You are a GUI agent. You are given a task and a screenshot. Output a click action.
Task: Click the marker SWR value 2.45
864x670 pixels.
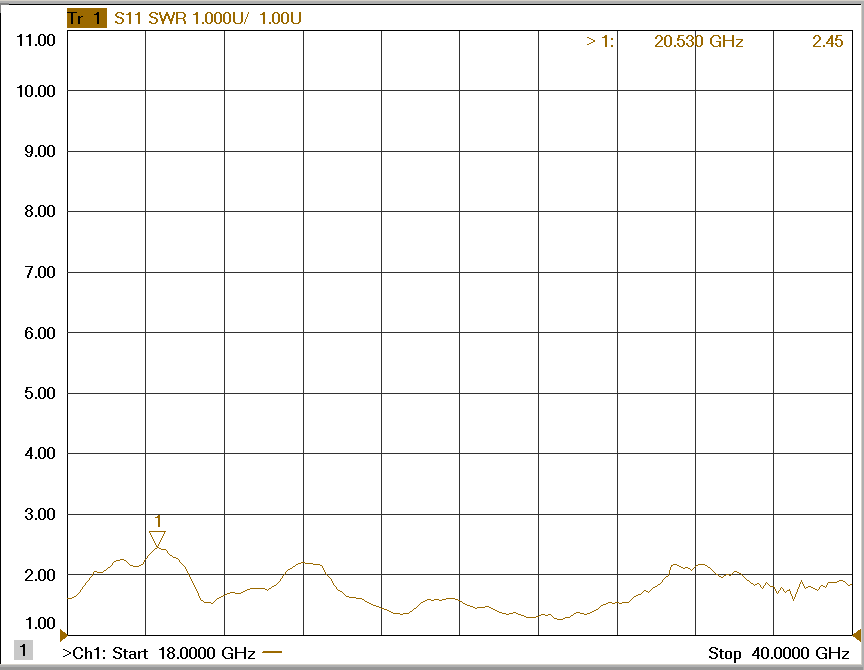(x=827, y=41)
